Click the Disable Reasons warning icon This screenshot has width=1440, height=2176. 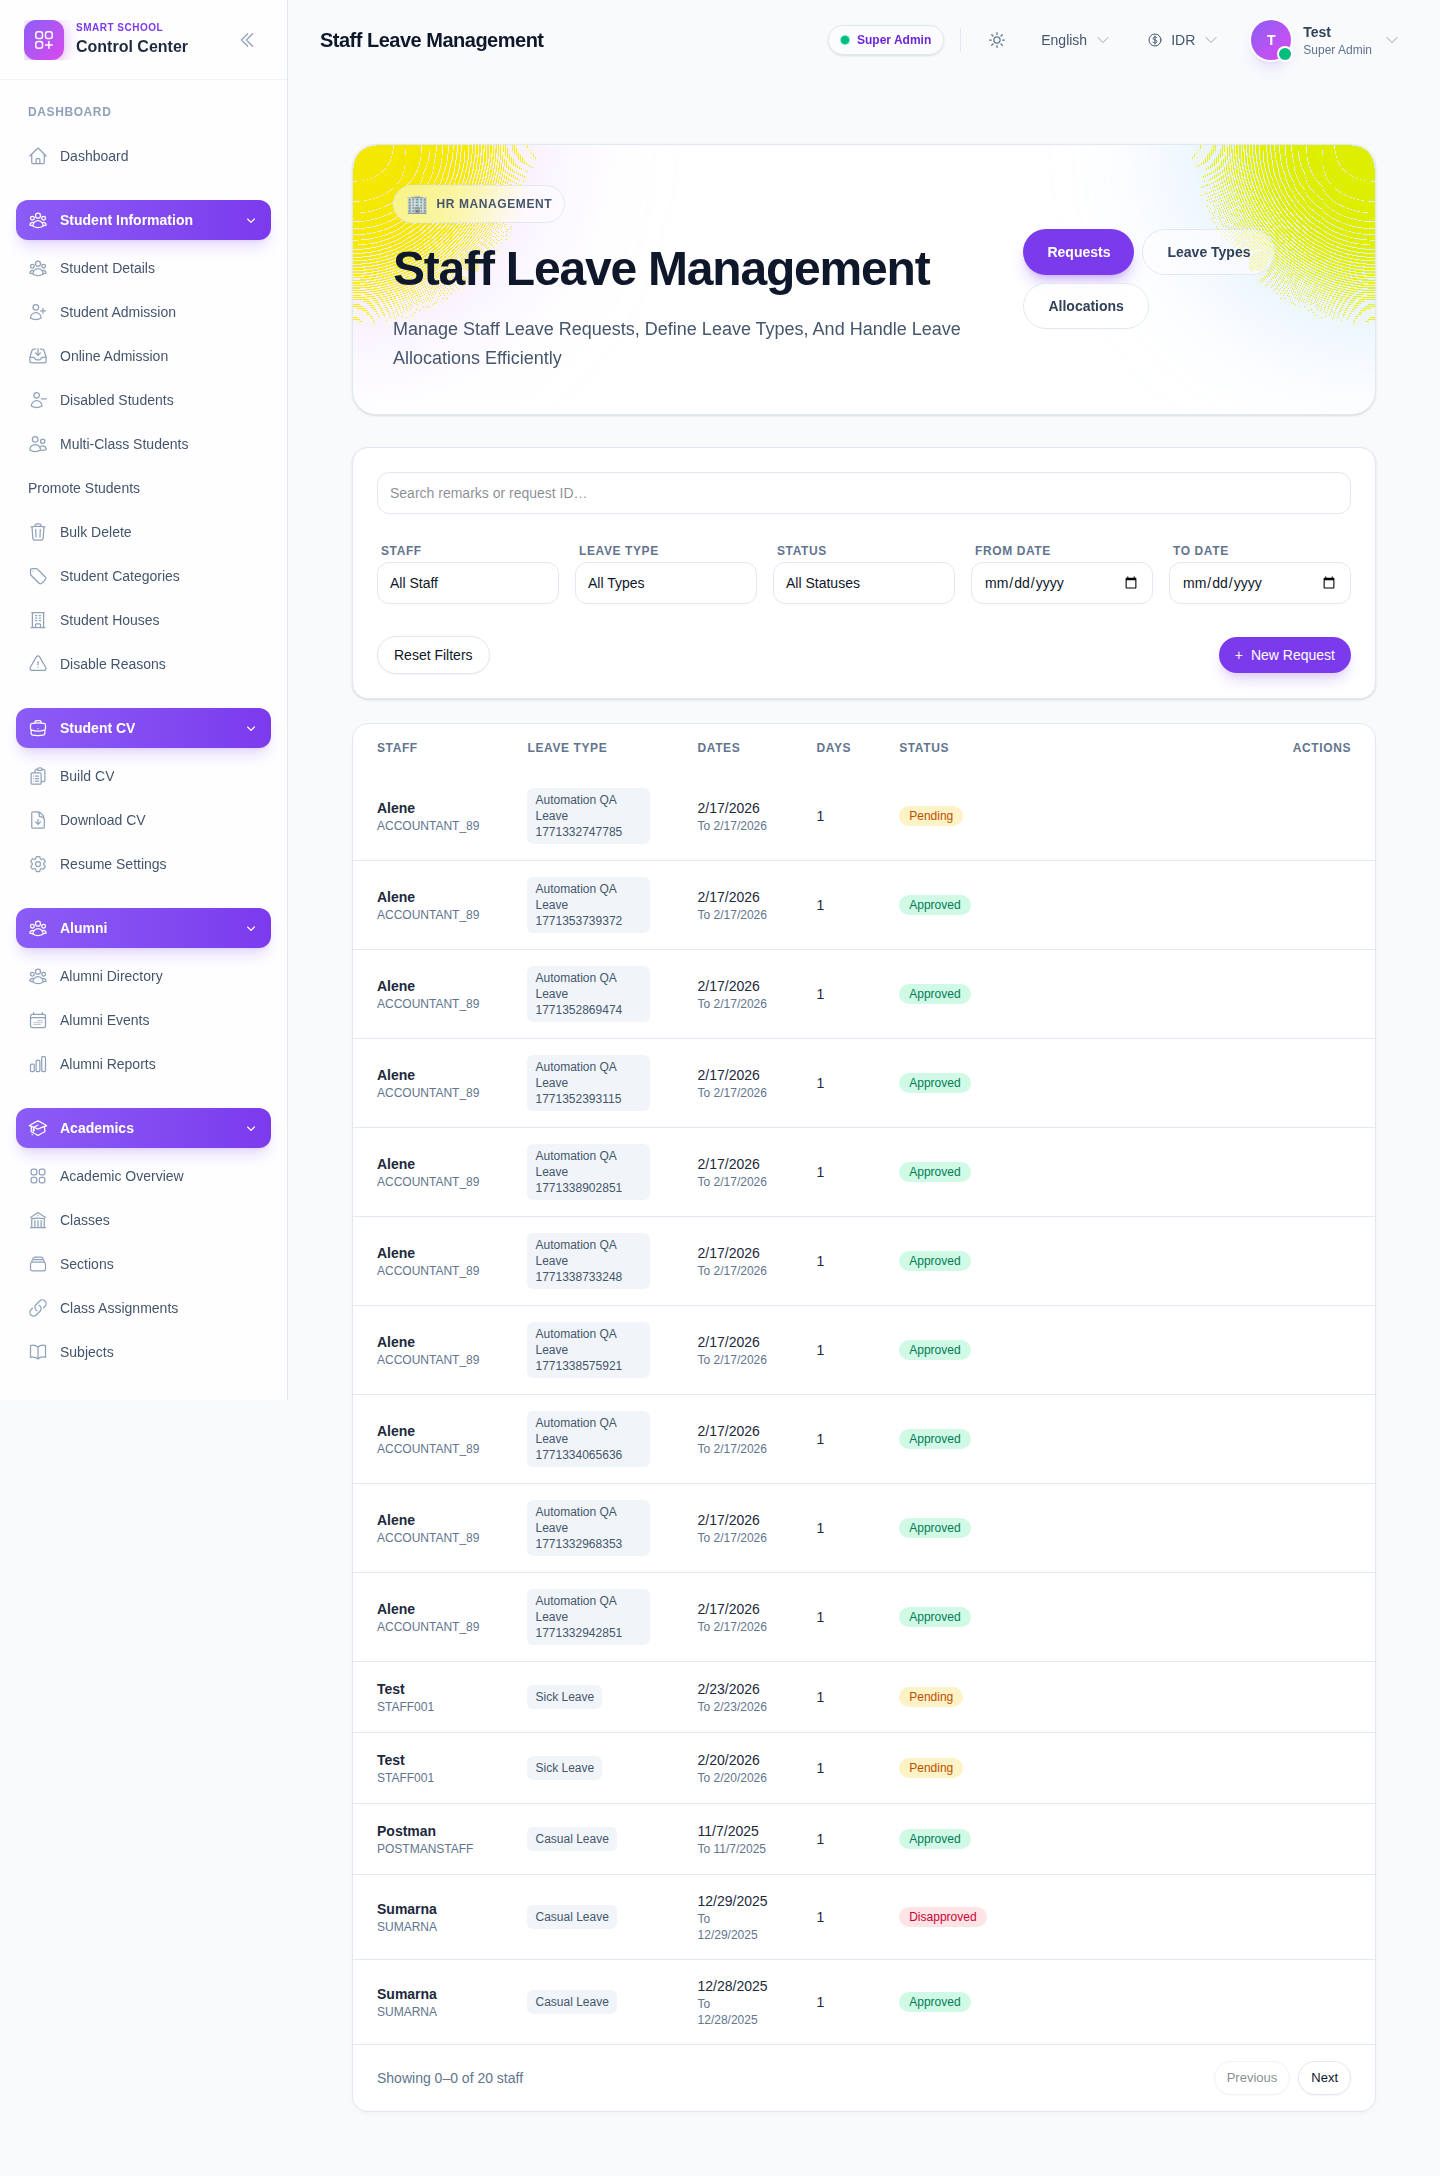pyautogui.click(x=38, y=664)
